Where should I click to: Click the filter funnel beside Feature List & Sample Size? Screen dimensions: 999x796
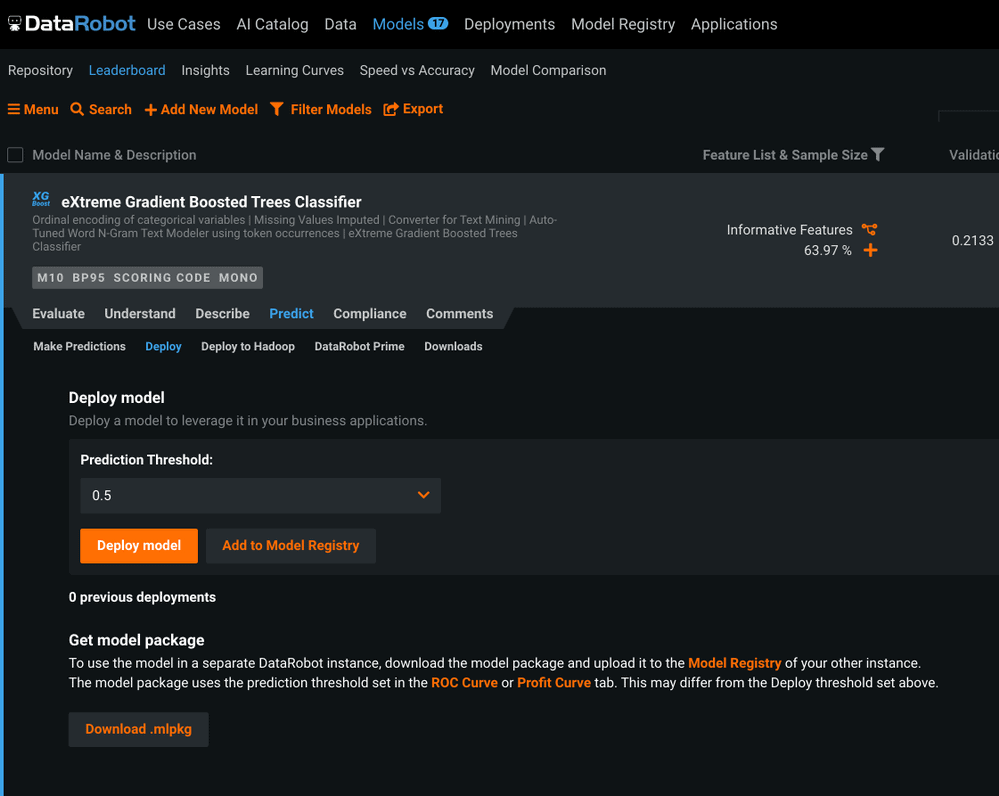878,154
